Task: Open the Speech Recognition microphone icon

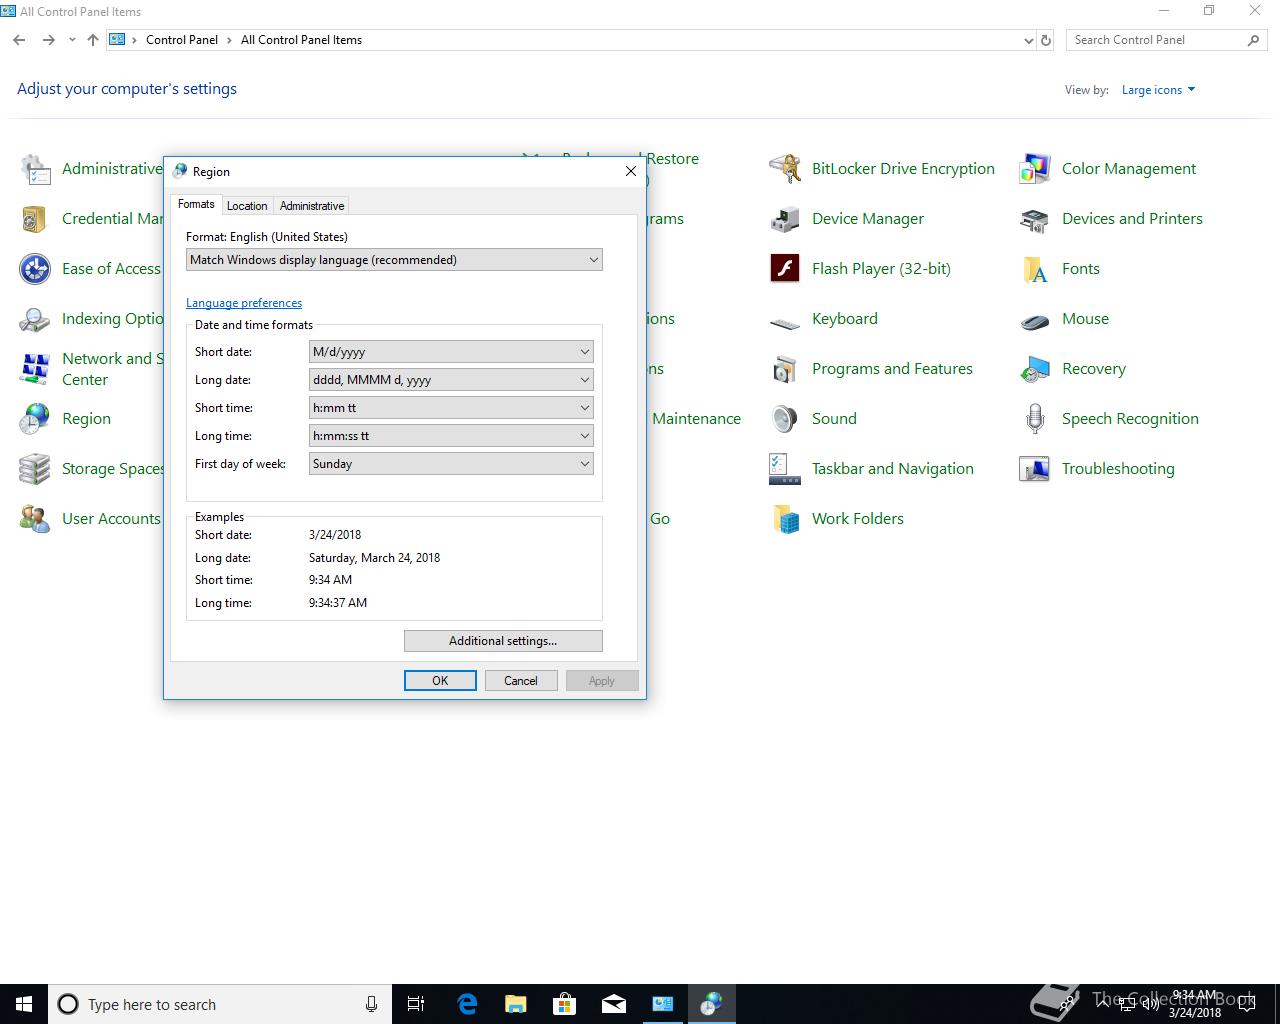Action: (x=1035, y=419)
